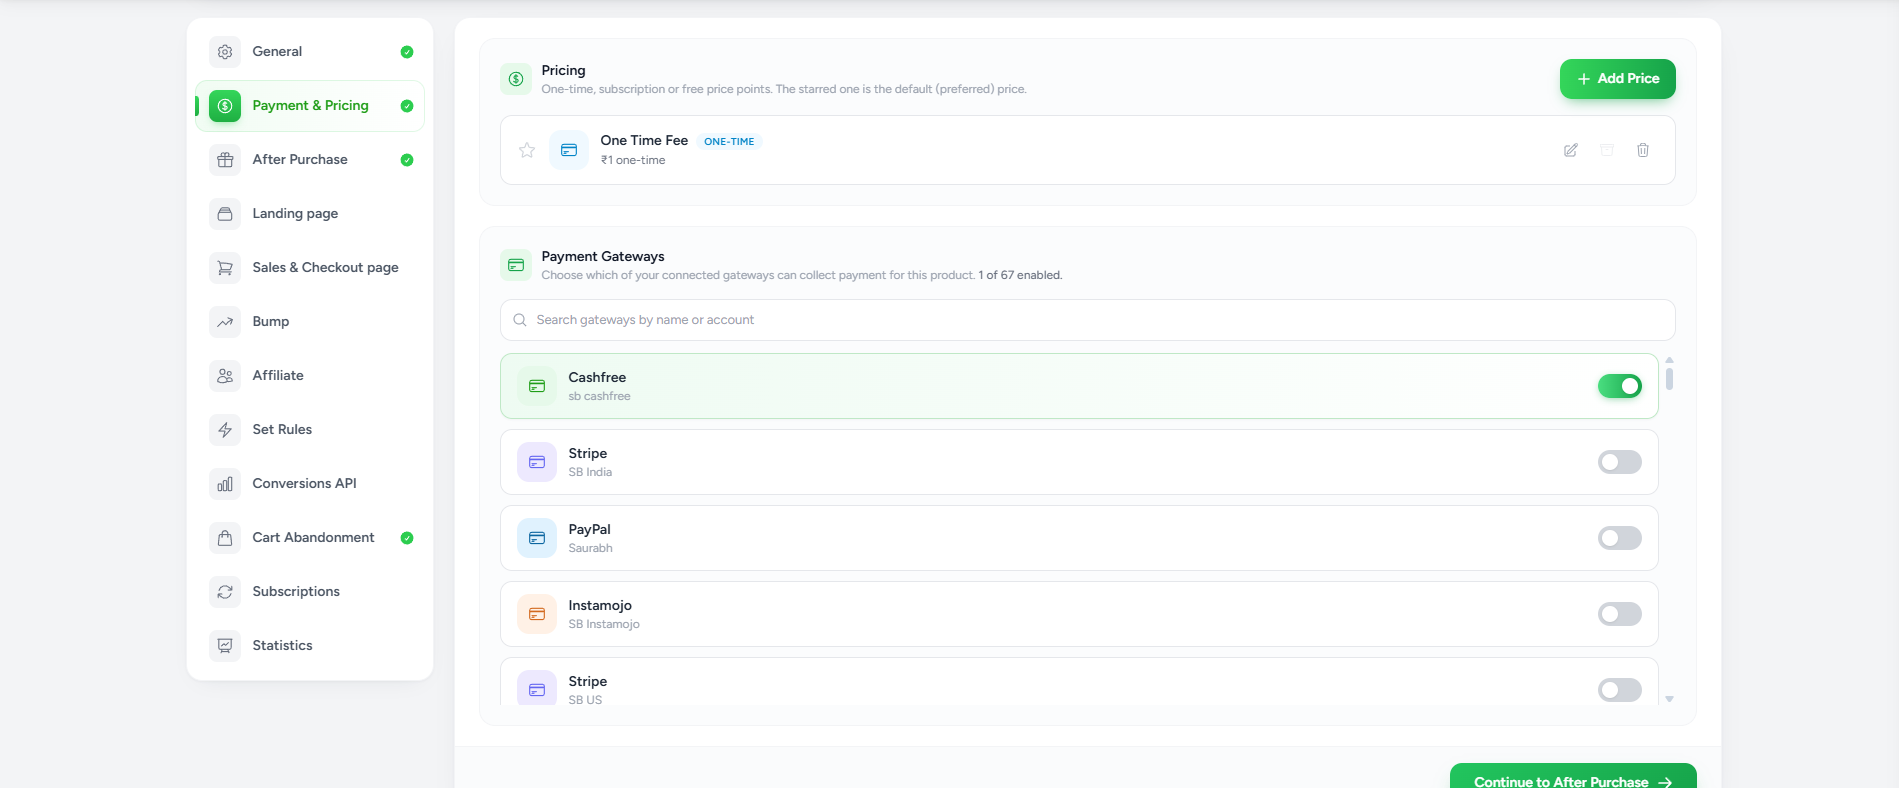Click the Stripe SB India gateway icon
1899x788 pixels.
[x=537, y=462]
